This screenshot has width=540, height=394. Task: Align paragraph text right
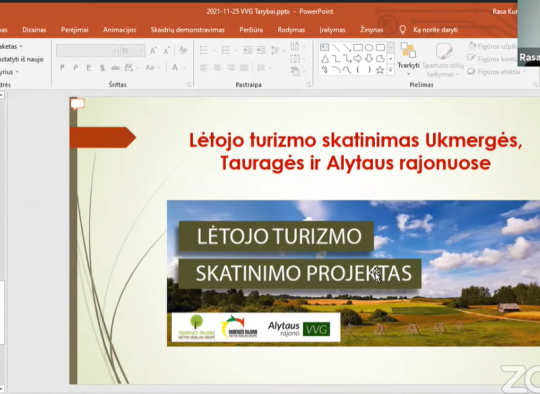coord(231,68)
